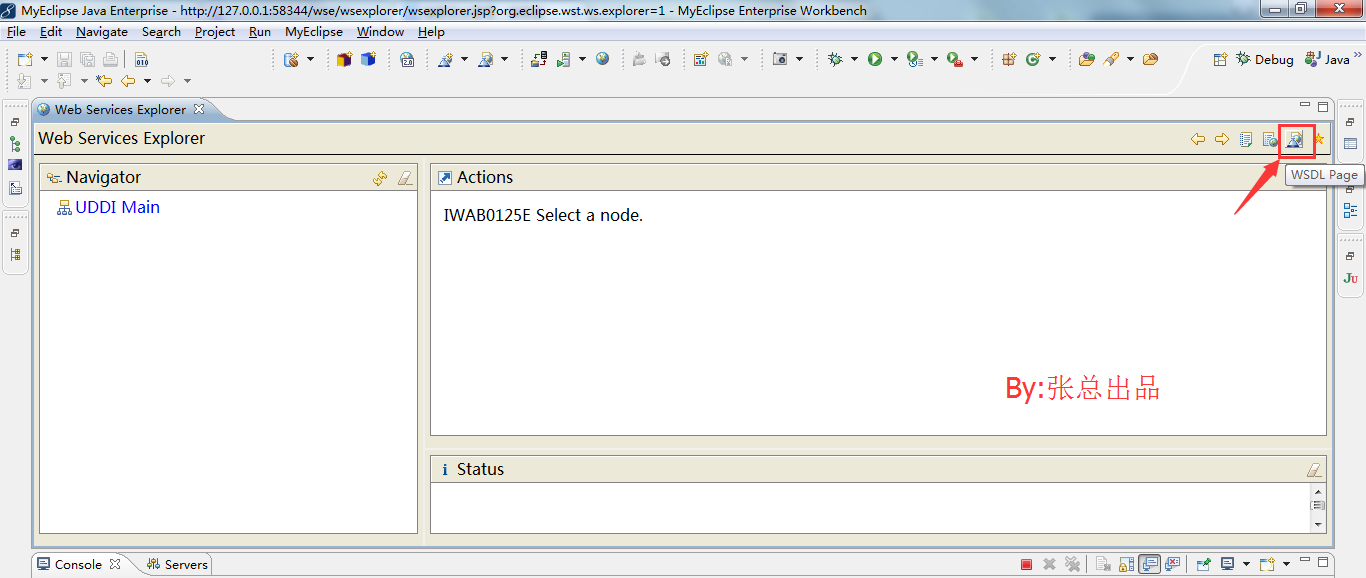Open the Edit menu
This screenshot has width=1366, height=578.
pyautogui.click(x=51, y=32)
